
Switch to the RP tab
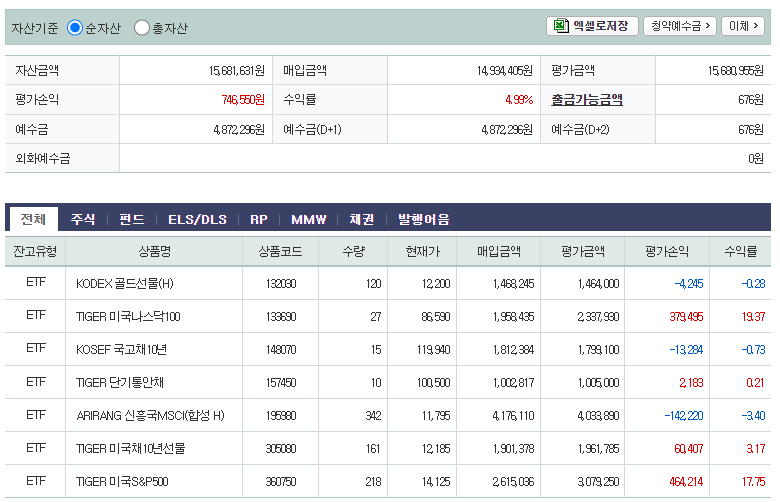259,219
